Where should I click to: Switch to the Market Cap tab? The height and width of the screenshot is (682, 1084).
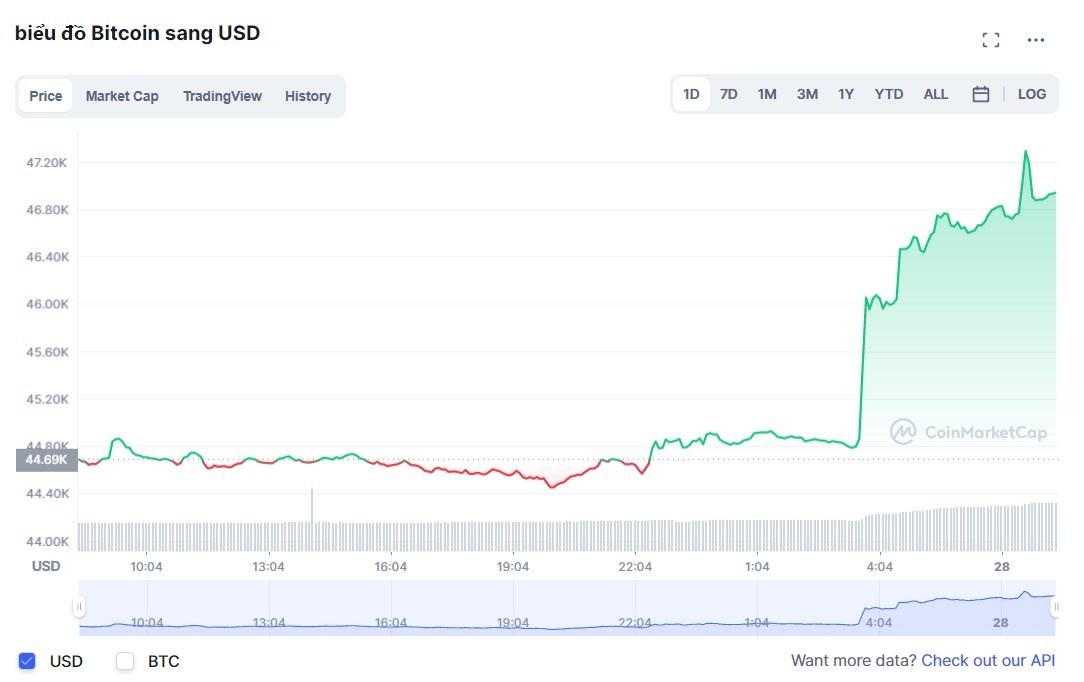(x=122, y=96)
